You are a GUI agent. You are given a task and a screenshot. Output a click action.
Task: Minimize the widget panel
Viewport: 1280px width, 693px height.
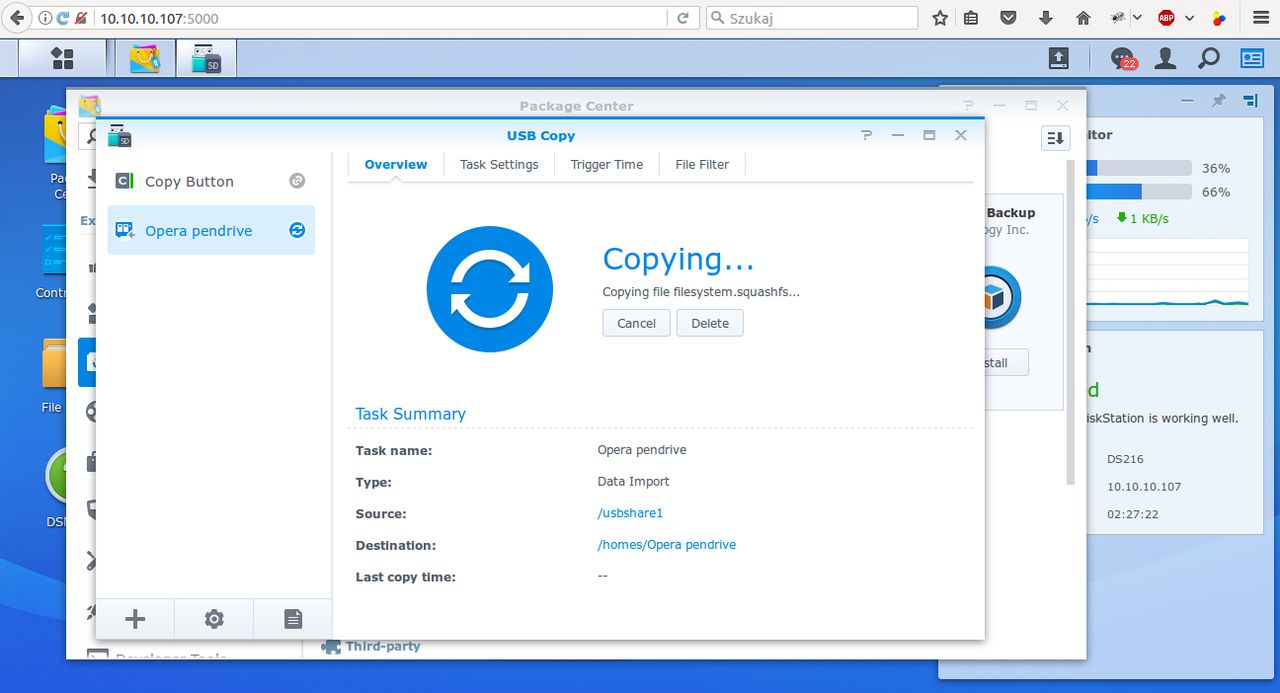(1187, 101)
